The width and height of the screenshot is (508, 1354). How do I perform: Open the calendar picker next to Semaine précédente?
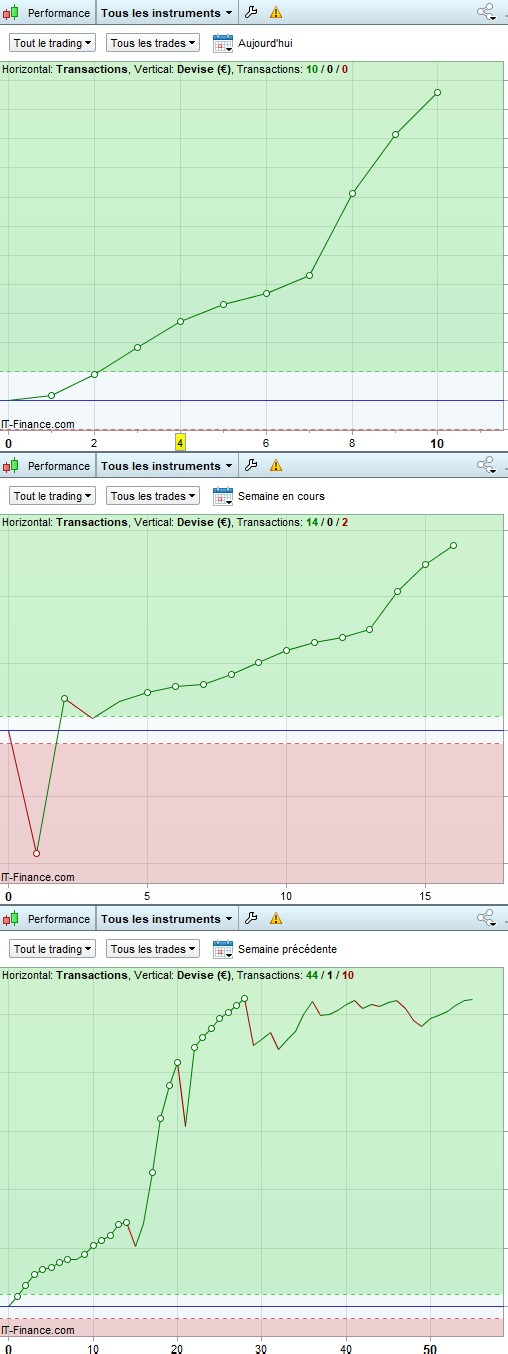point(223,949)
